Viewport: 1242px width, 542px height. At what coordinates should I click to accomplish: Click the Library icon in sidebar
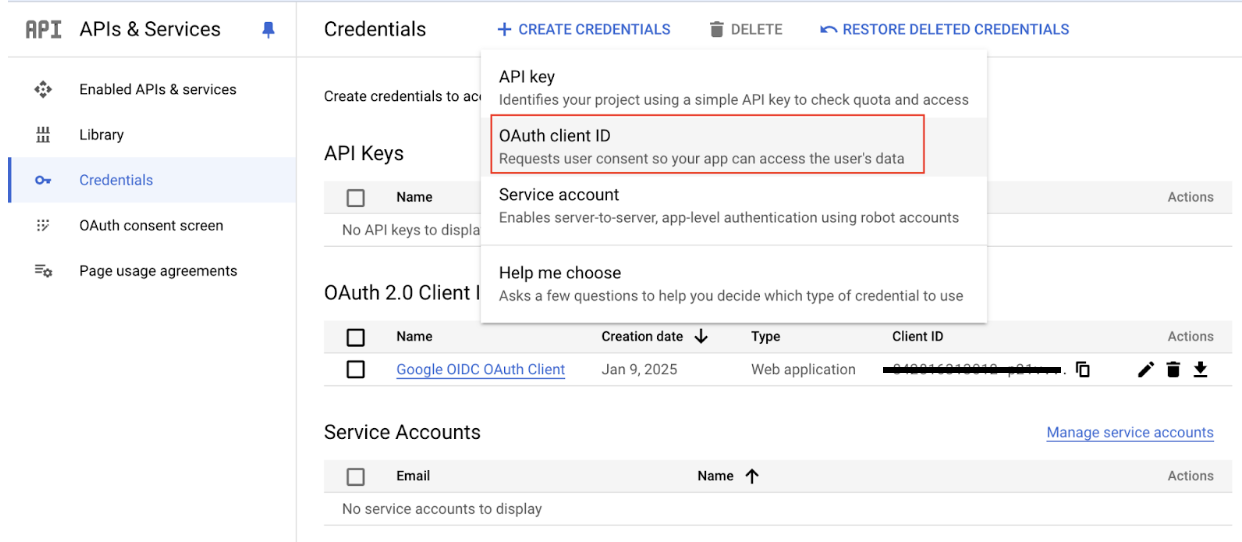(43, 135)
